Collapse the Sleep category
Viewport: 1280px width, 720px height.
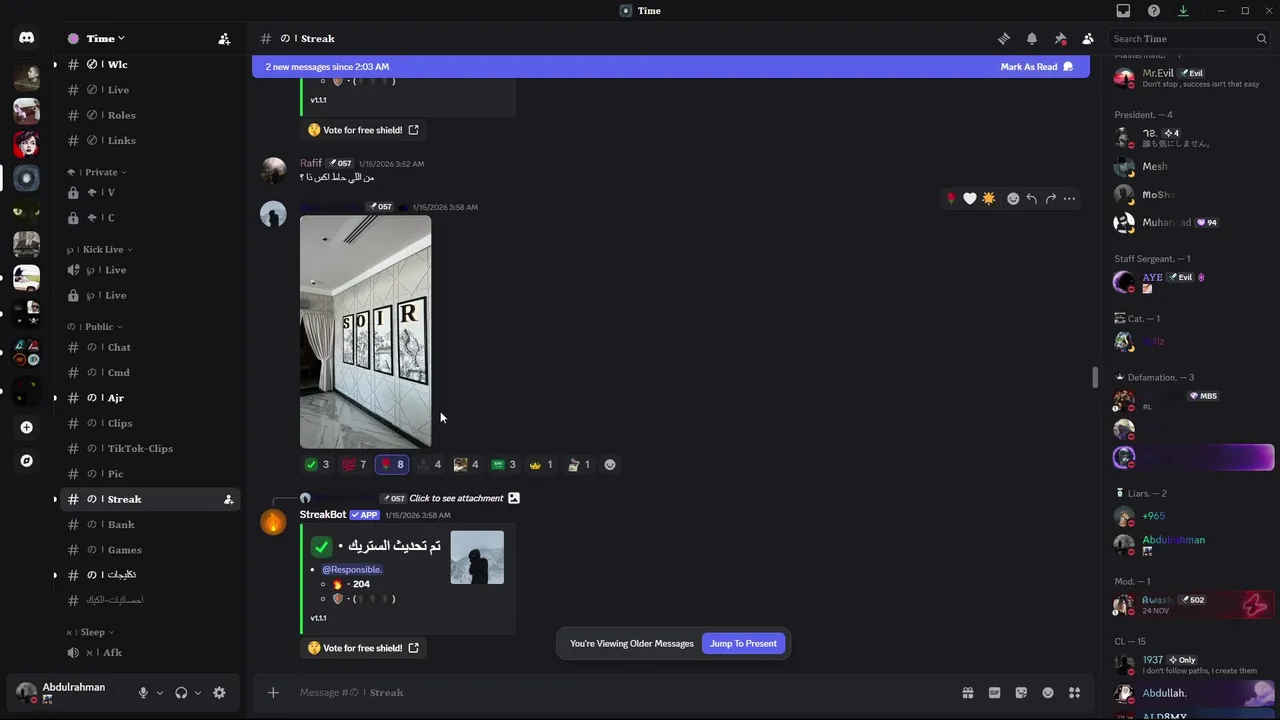point(90,632)
